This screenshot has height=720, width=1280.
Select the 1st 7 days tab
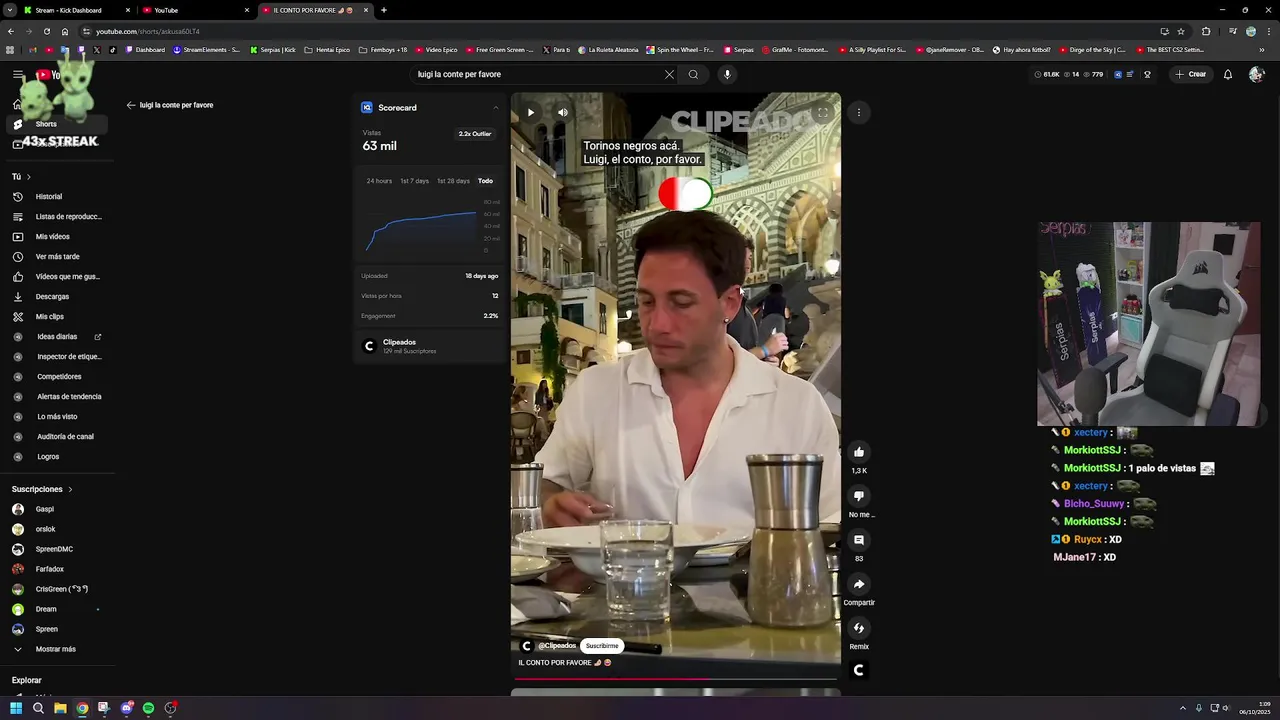414,181
